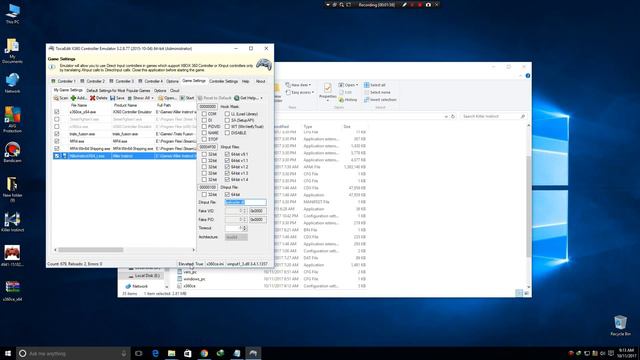Switch to the Controller 2 tab
This screenshot has height=360, width=640.
pyautogui.click(x=92, y=81)
